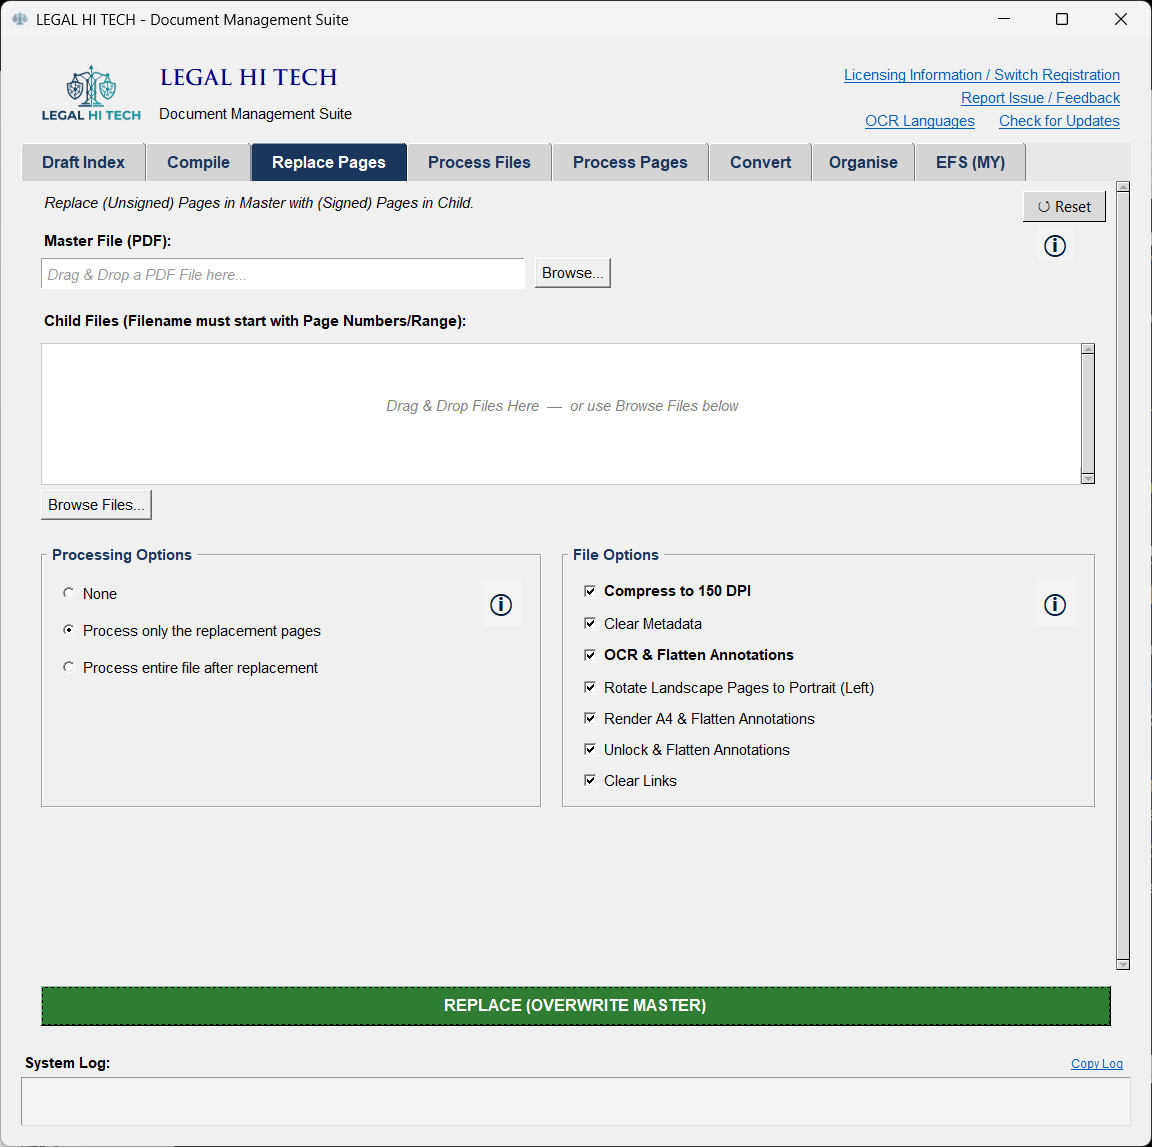This screenshot has height=1147, width=1152.
Task: Maximize the Document Management Suite window
Action: 1062,19
